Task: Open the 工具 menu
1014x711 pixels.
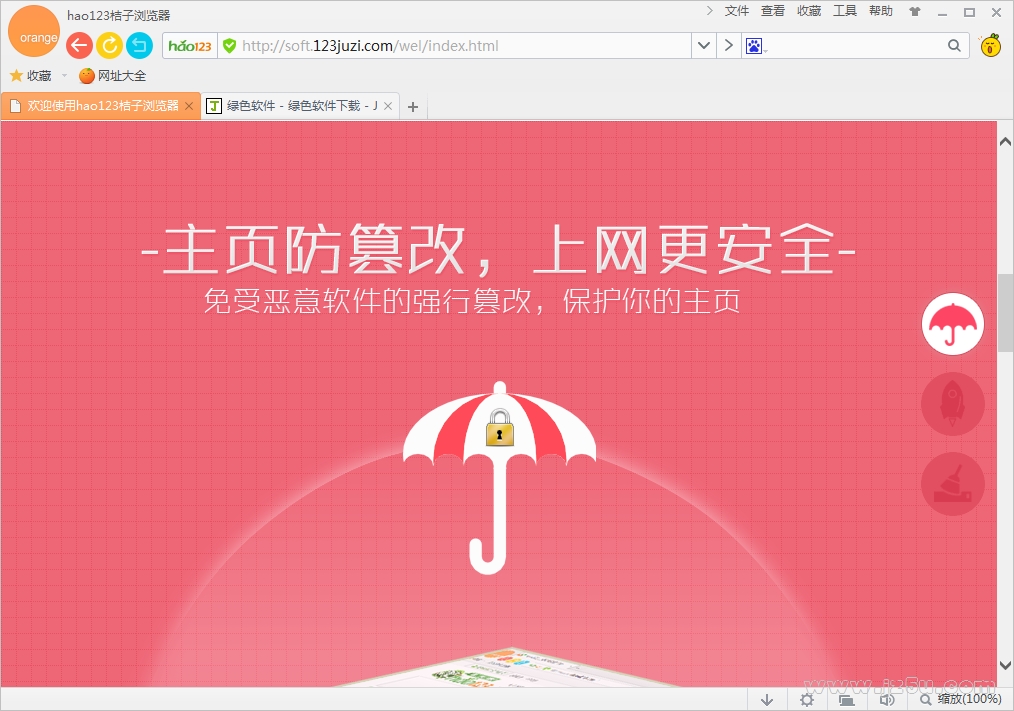Action: [845, 11]
